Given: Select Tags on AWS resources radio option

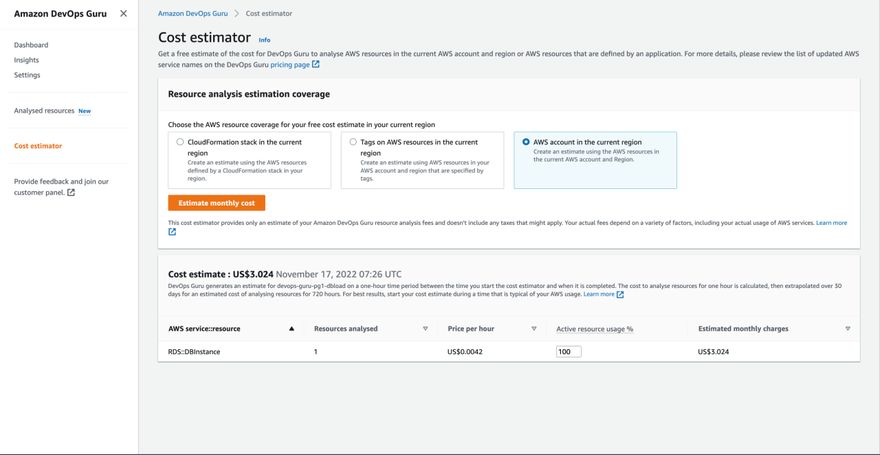Looking at the screenshot, I should pos(353,142).
